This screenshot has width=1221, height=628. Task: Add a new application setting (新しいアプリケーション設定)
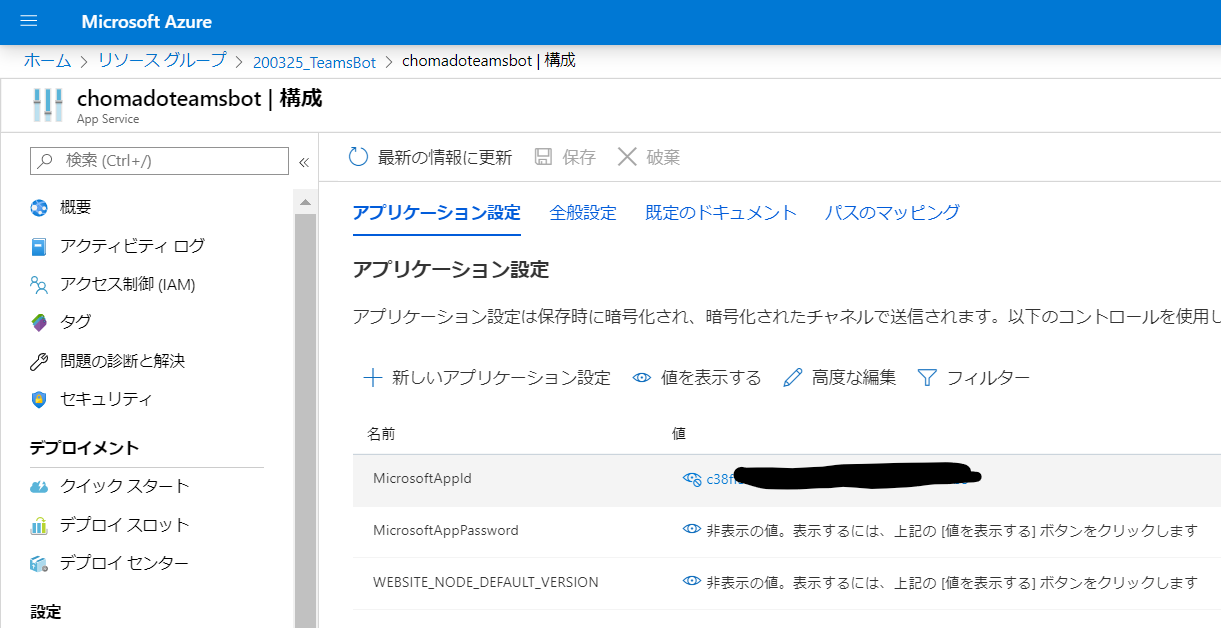487,378
